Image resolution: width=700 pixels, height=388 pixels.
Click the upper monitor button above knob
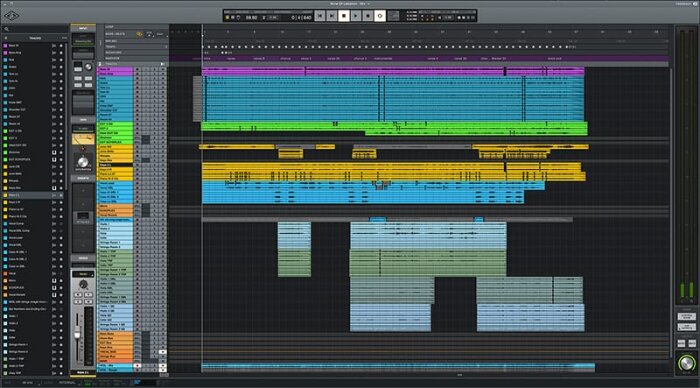[x=687, y=317]
